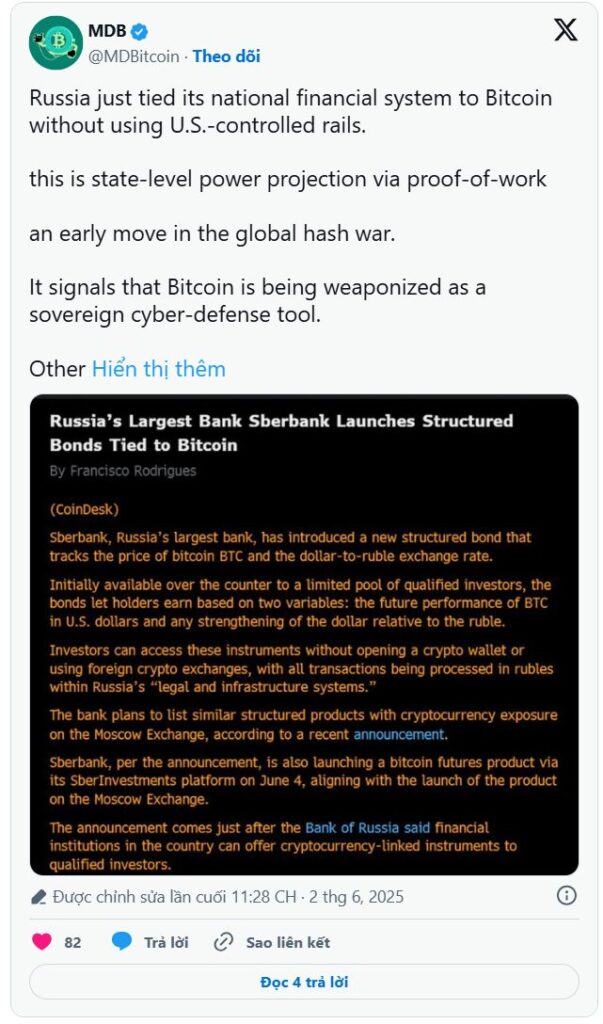Open the announcement link in the article

point(399,734)
